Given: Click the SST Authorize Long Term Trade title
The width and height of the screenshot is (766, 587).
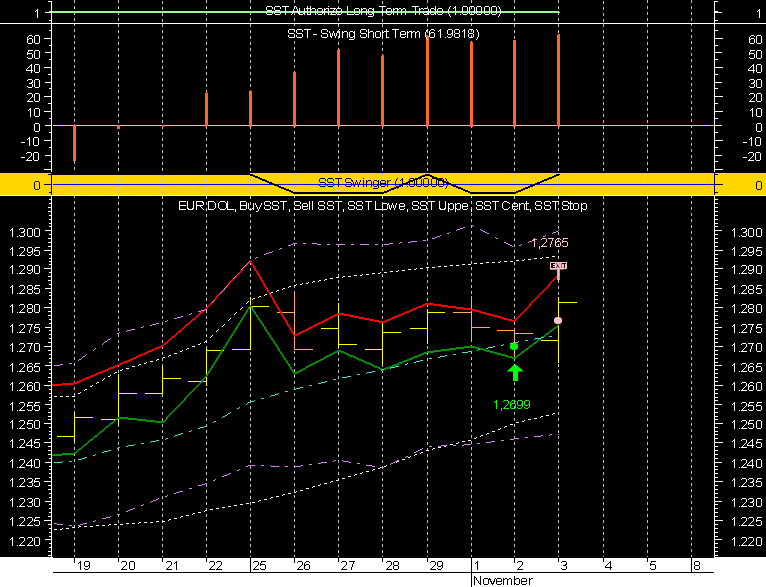Looking at the screenshot, I should 383,11.
